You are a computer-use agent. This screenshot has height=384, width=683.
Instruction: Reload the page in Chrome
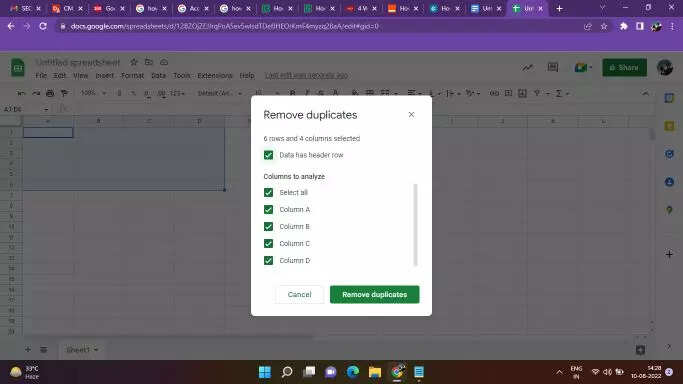click(x=43, y=26)
